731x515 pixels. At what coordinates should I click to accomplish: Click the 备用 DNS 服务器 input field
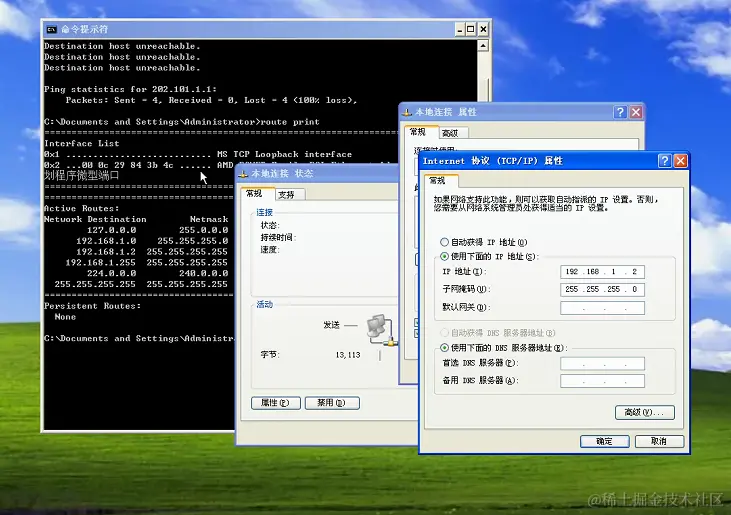coord(602,381)
